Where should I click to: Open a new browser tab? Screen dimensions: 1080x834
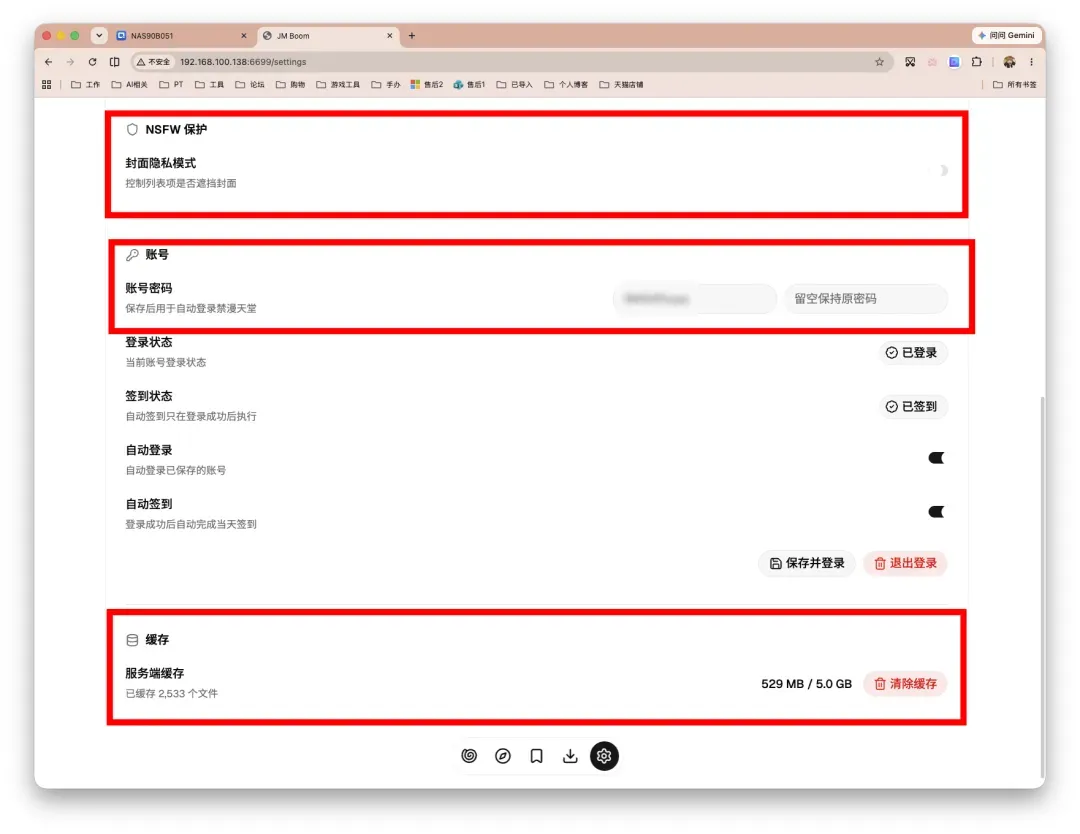tap(412, 36)
